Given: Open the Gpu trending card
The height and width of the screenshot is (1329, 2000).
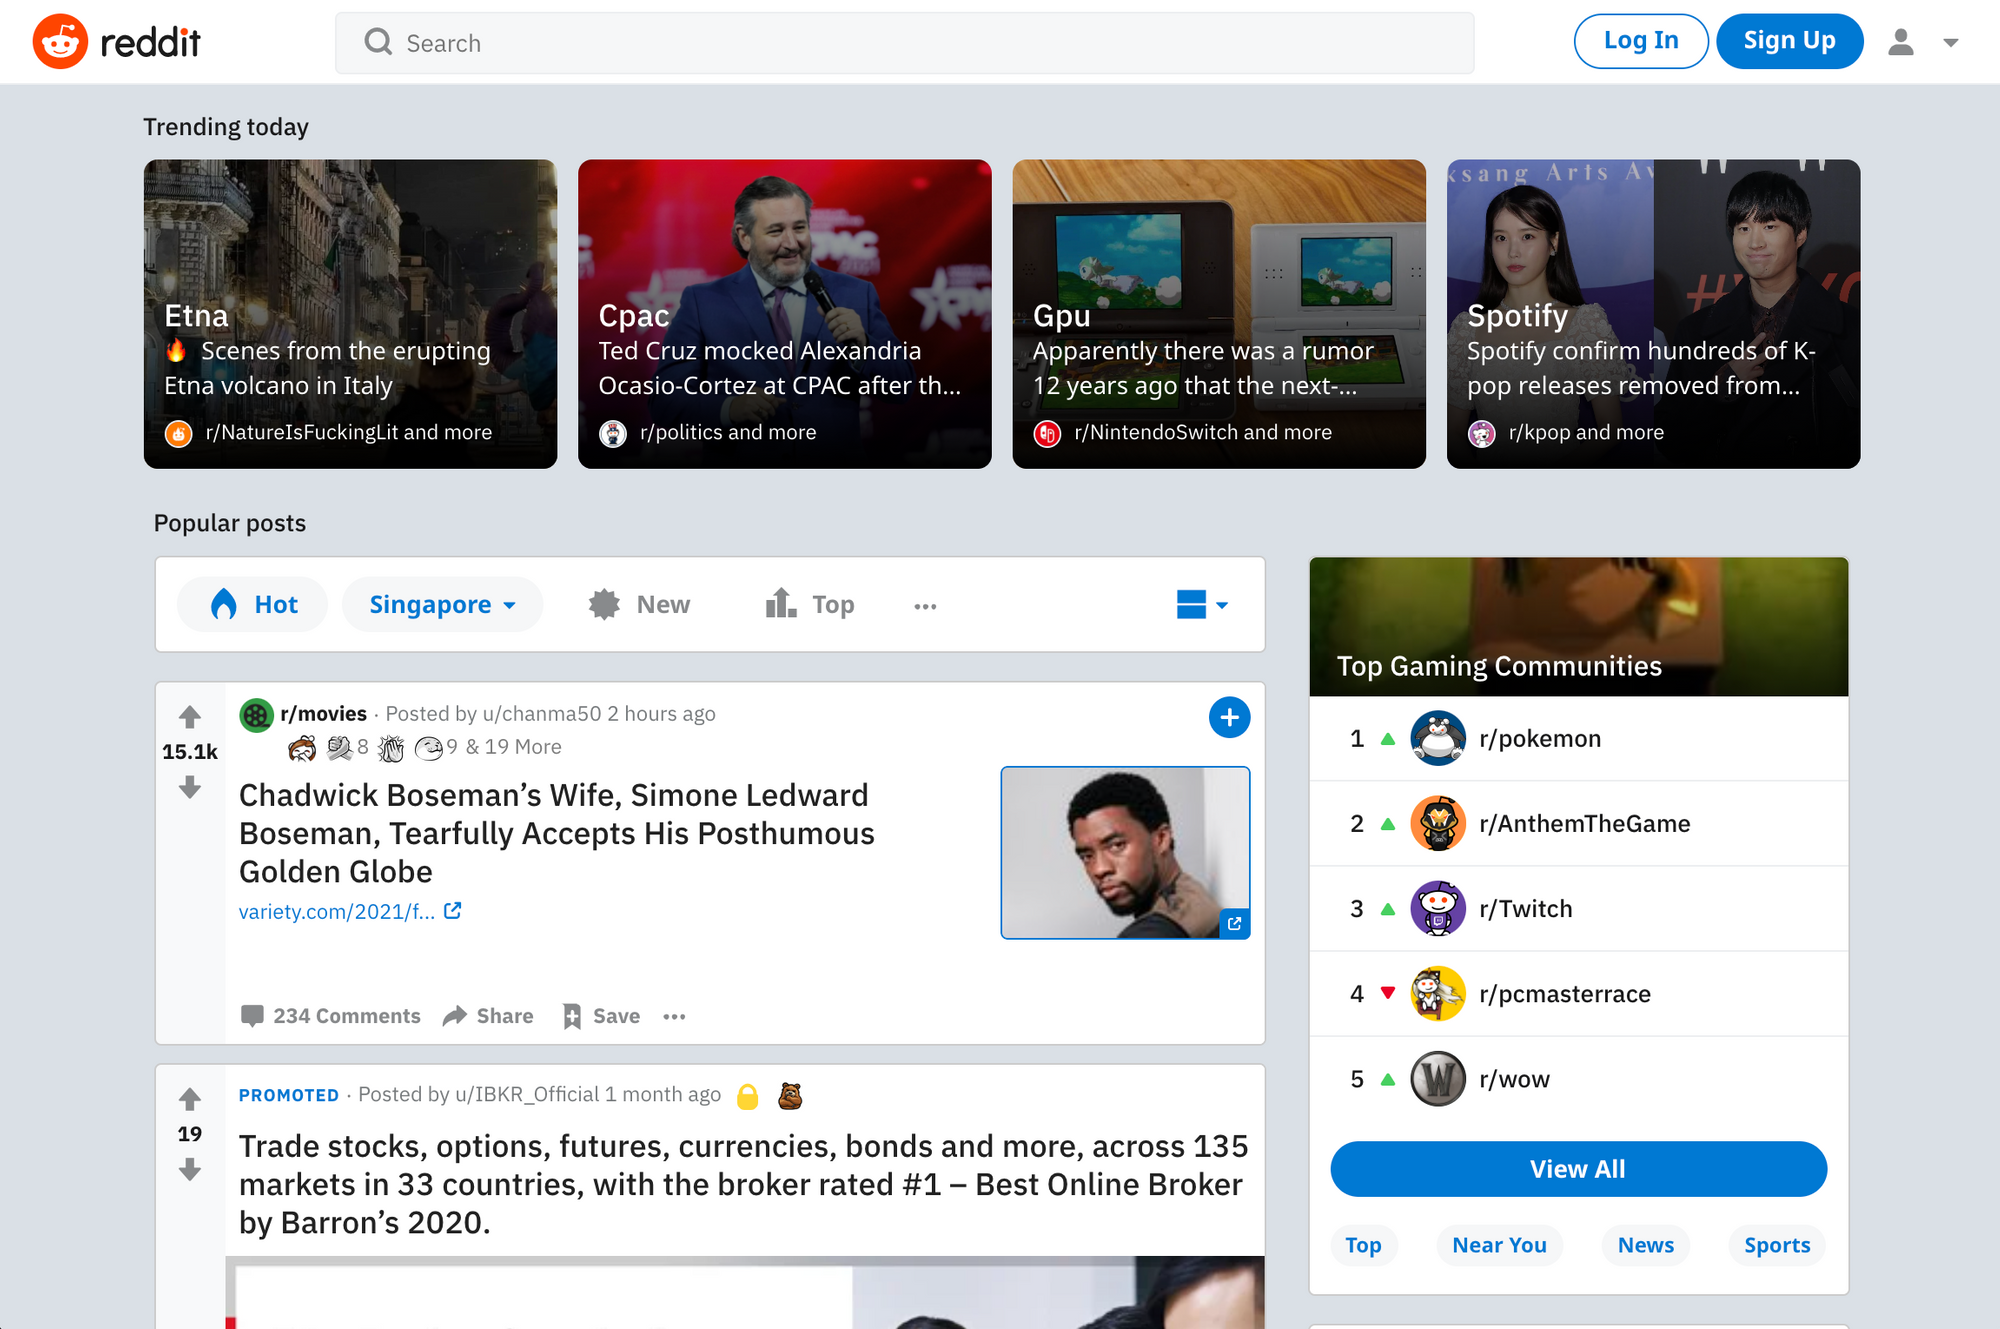Looking at the screenshot, I should pyautogui.click(x=1219, y=314).
